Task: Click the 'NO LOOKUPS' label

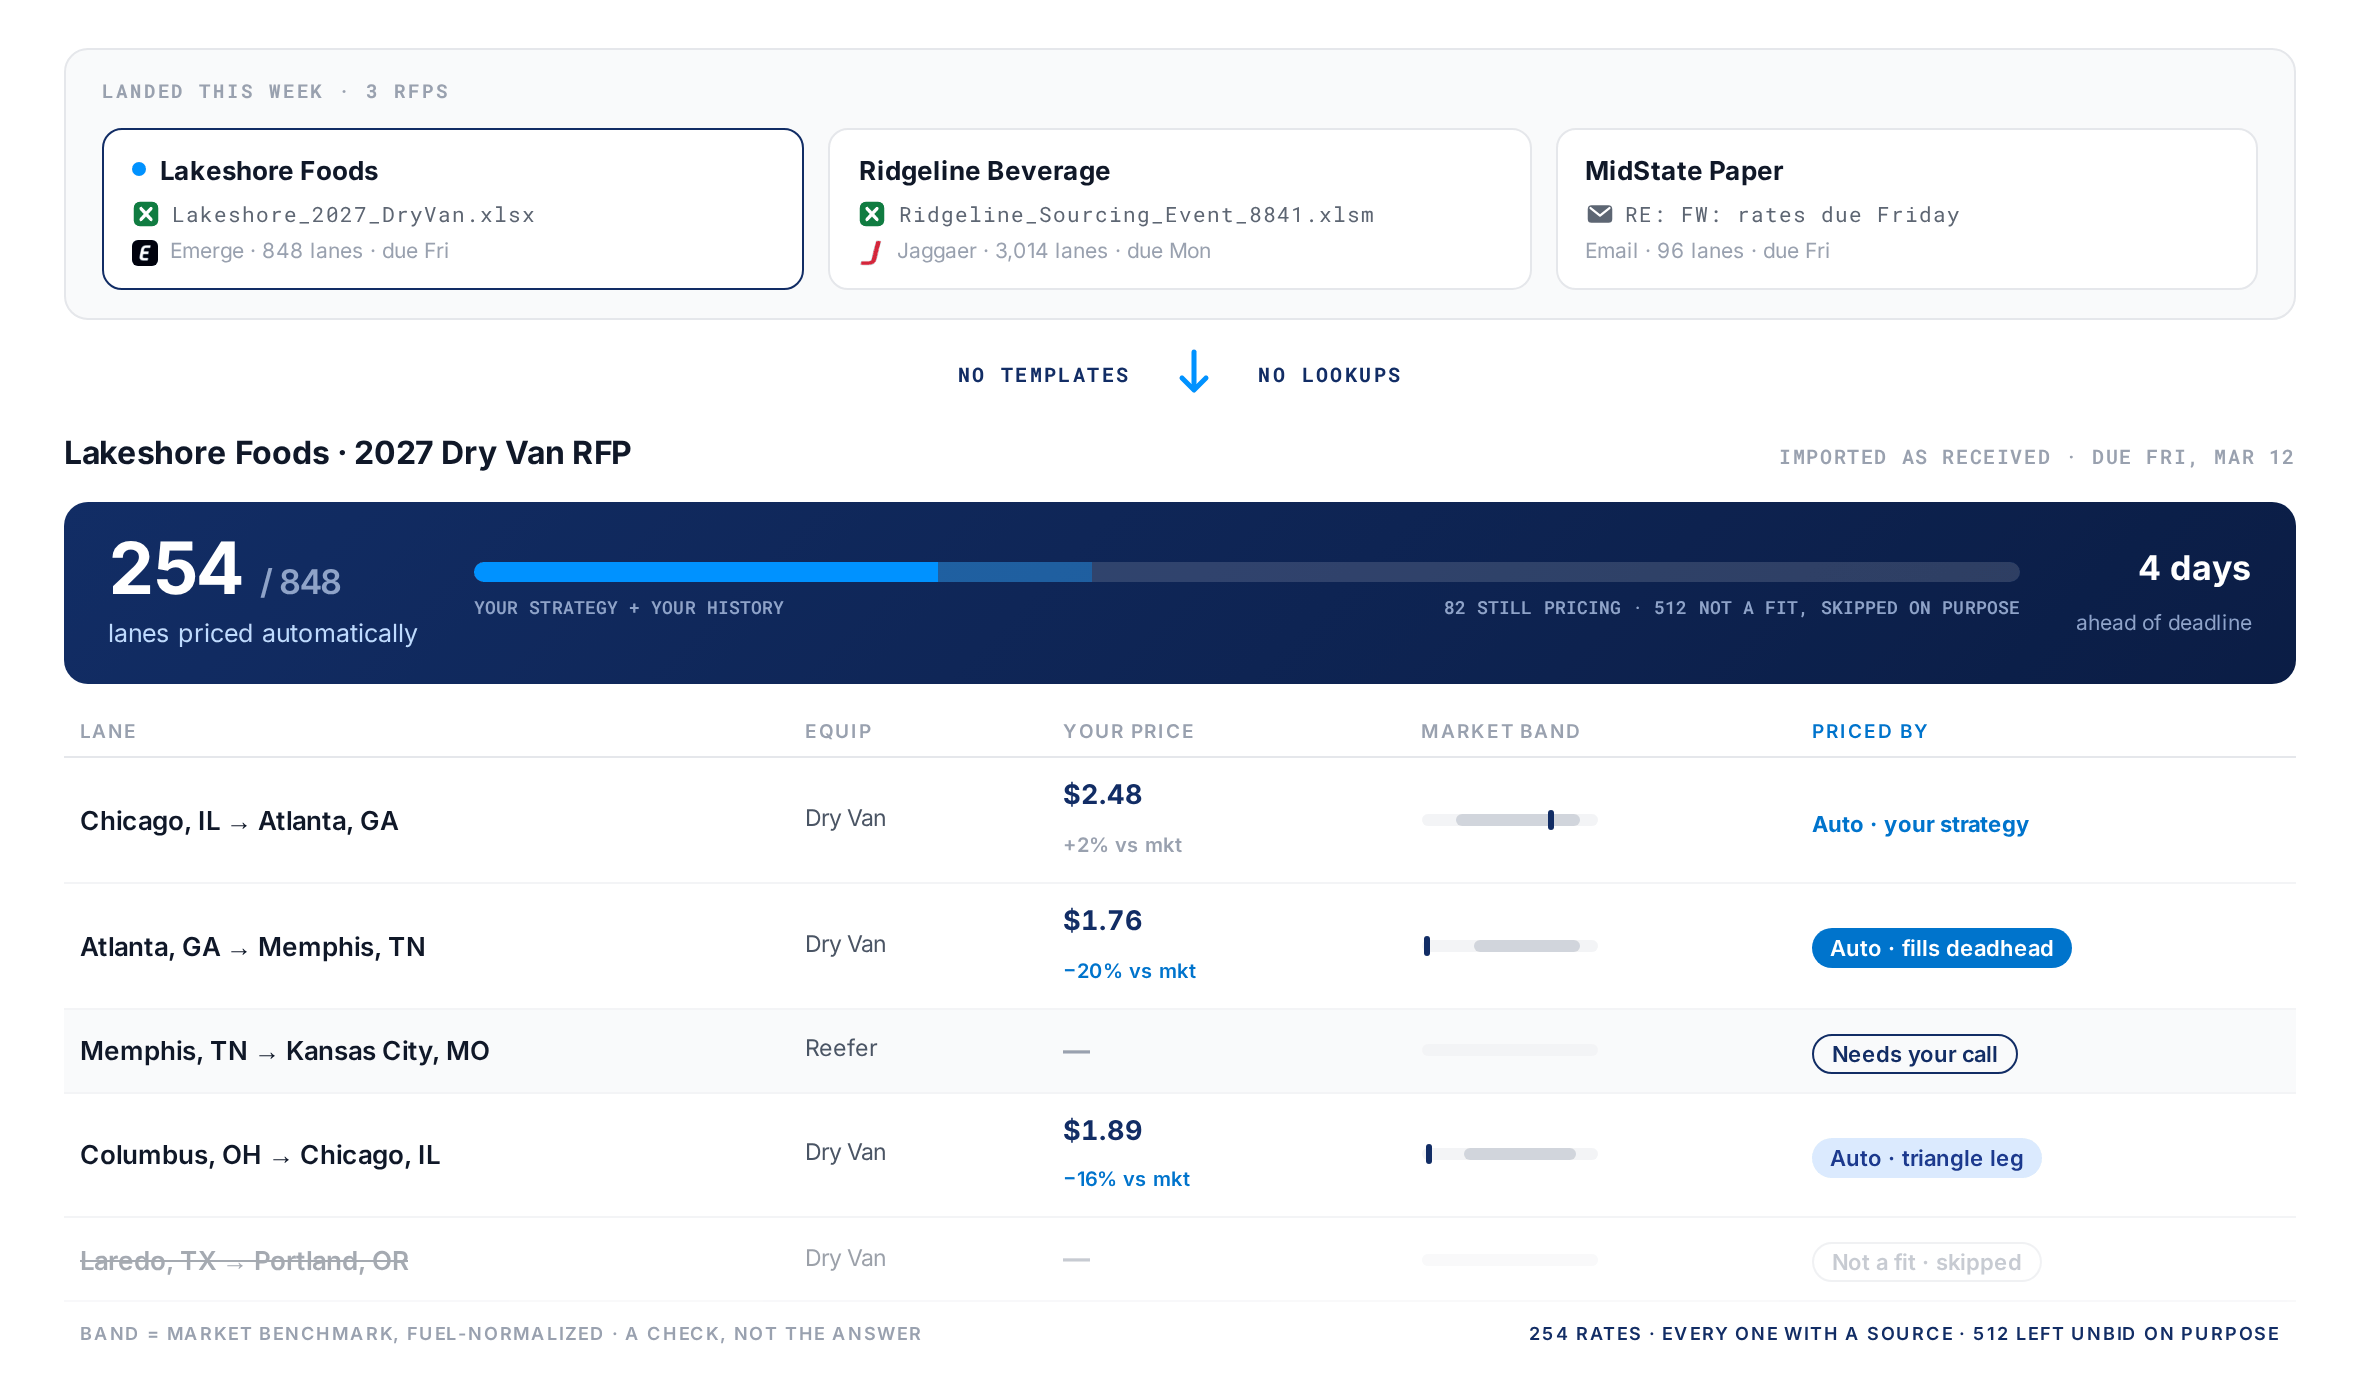Action: (x=1329, y=375)
